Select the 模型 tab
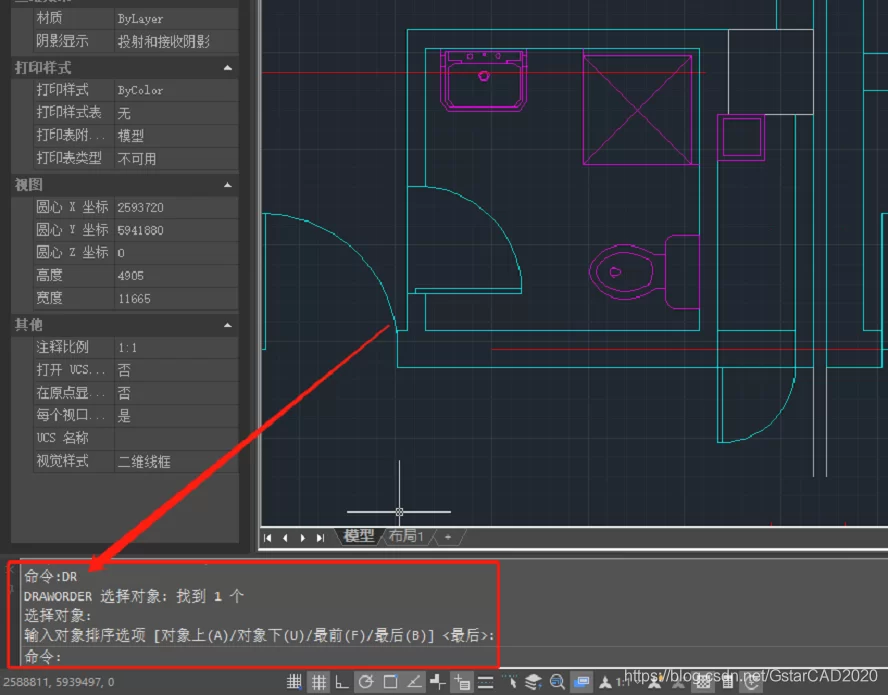 pos(359,537)
